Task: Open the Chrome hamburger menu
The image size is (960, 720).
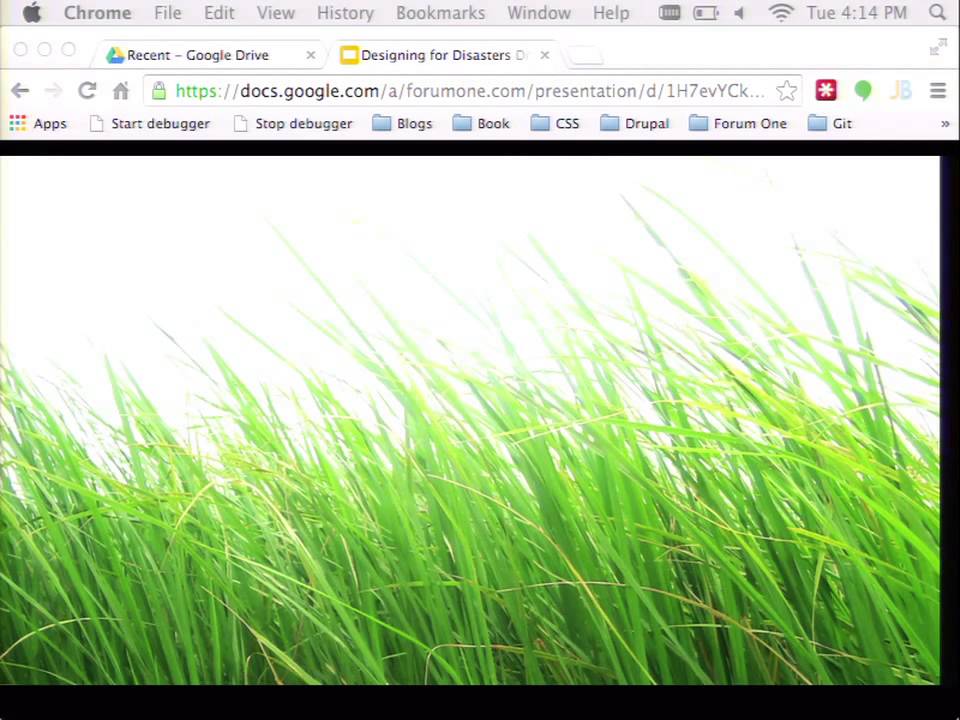Action: point(938,91)
